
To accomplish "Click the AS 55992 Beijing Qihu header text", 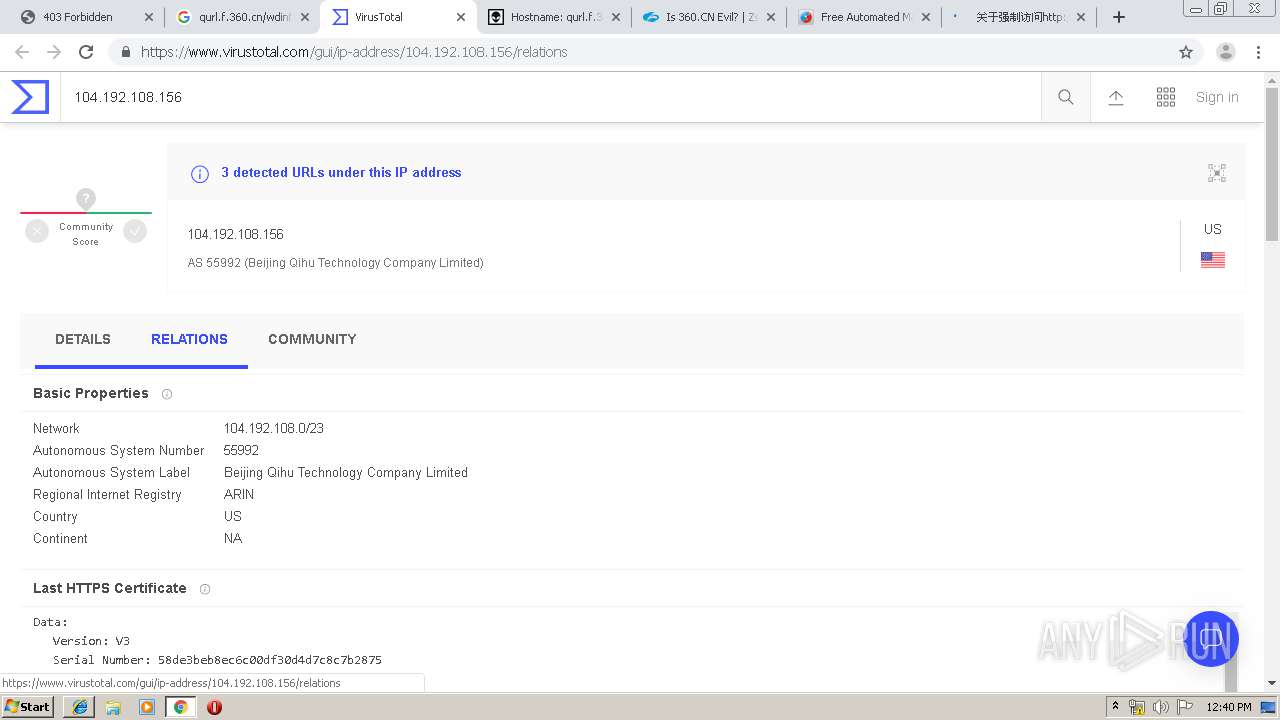I will 336,263.
